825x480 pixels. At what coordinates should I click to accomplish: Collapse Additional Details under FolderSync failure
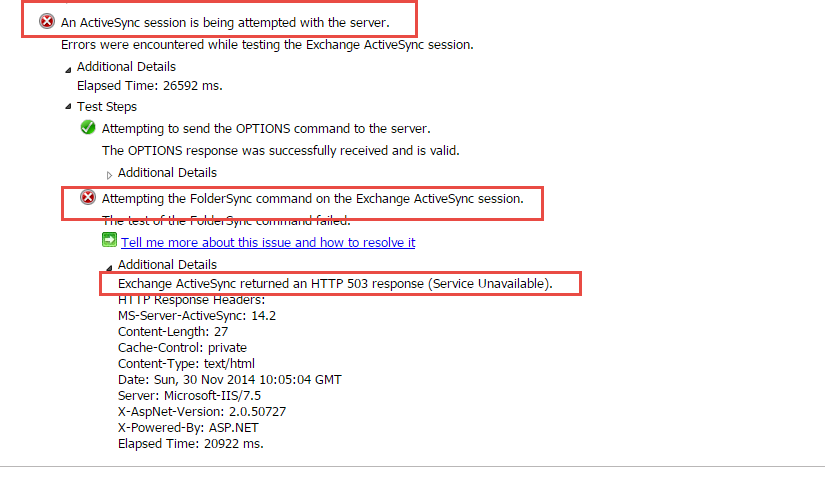click(x=109, y=267)
